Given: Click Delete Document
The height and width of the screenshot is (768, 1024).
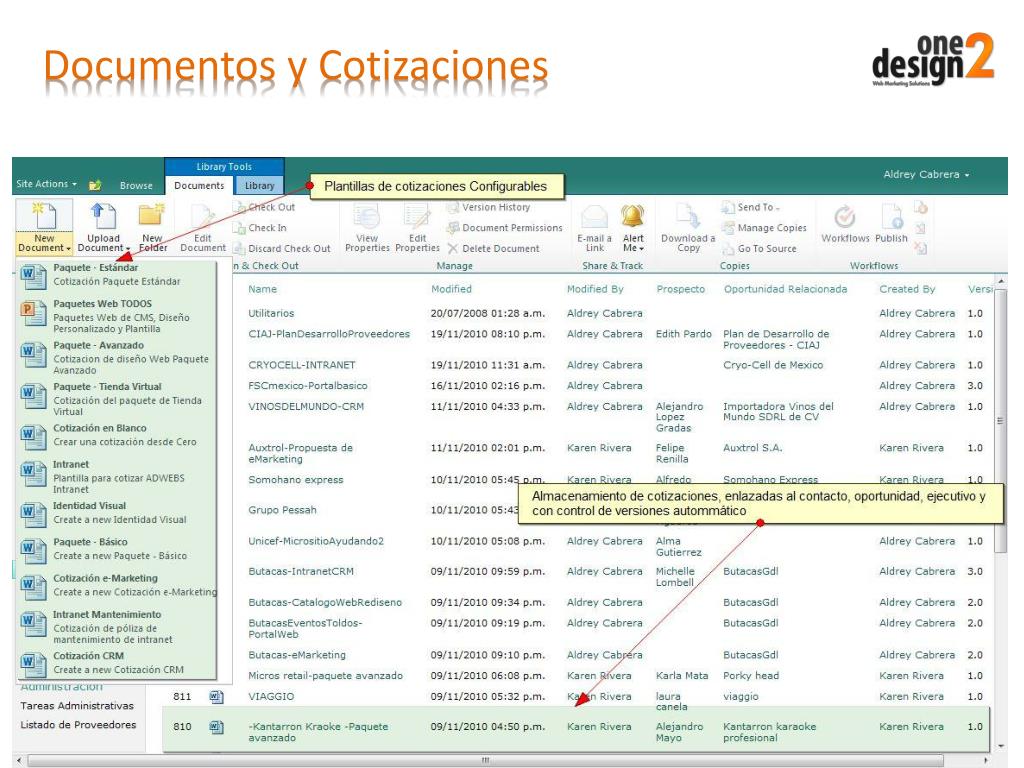Looking at the screenshot, I should click(x=494, y=249).
